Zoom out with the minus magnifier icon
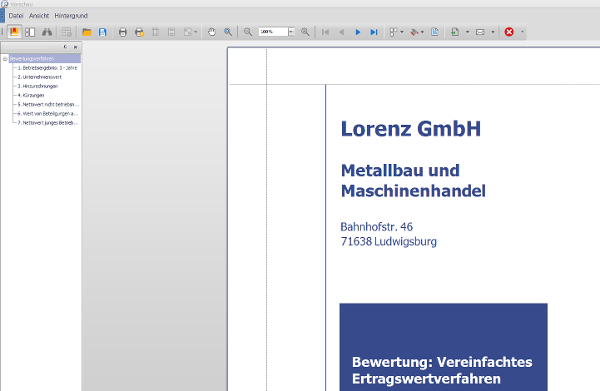 pyautogui.click(x=248, y=32)
